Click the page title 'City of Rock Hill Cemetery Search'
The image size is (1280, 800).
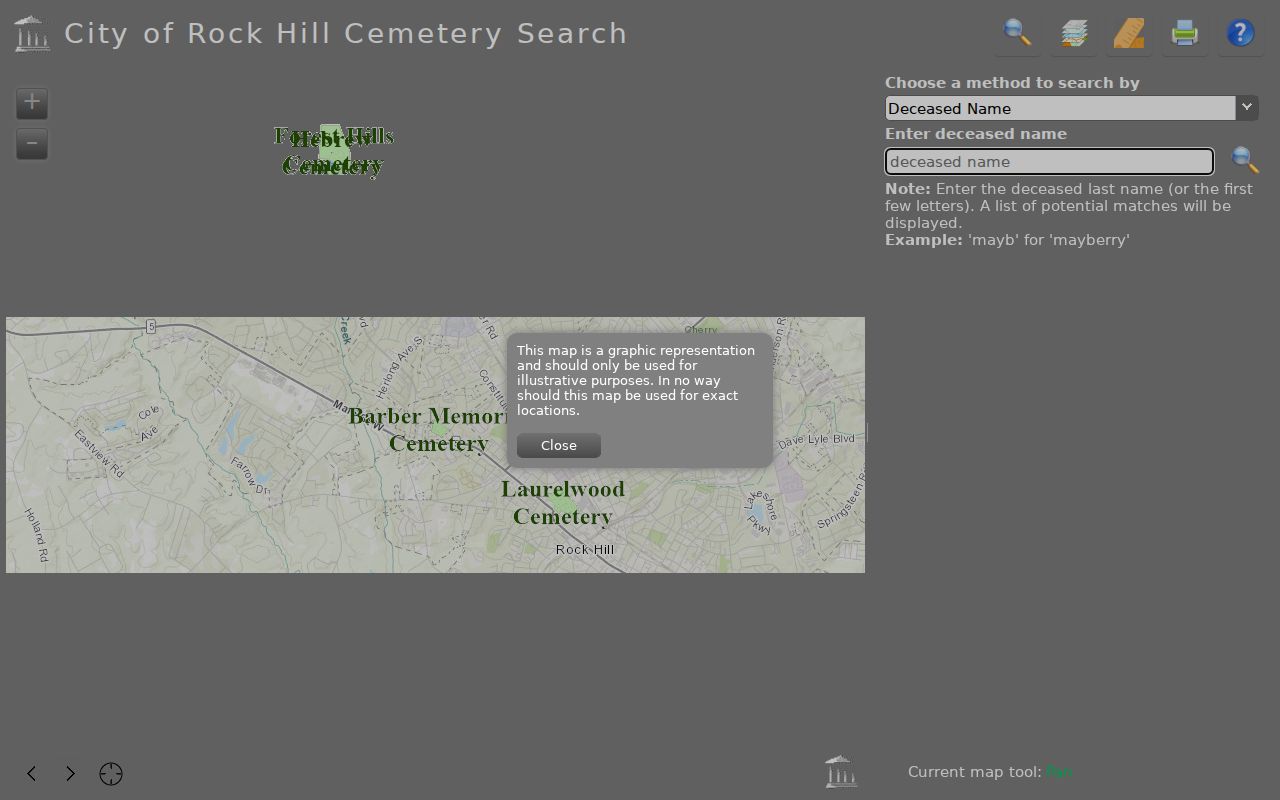point(346,33)
